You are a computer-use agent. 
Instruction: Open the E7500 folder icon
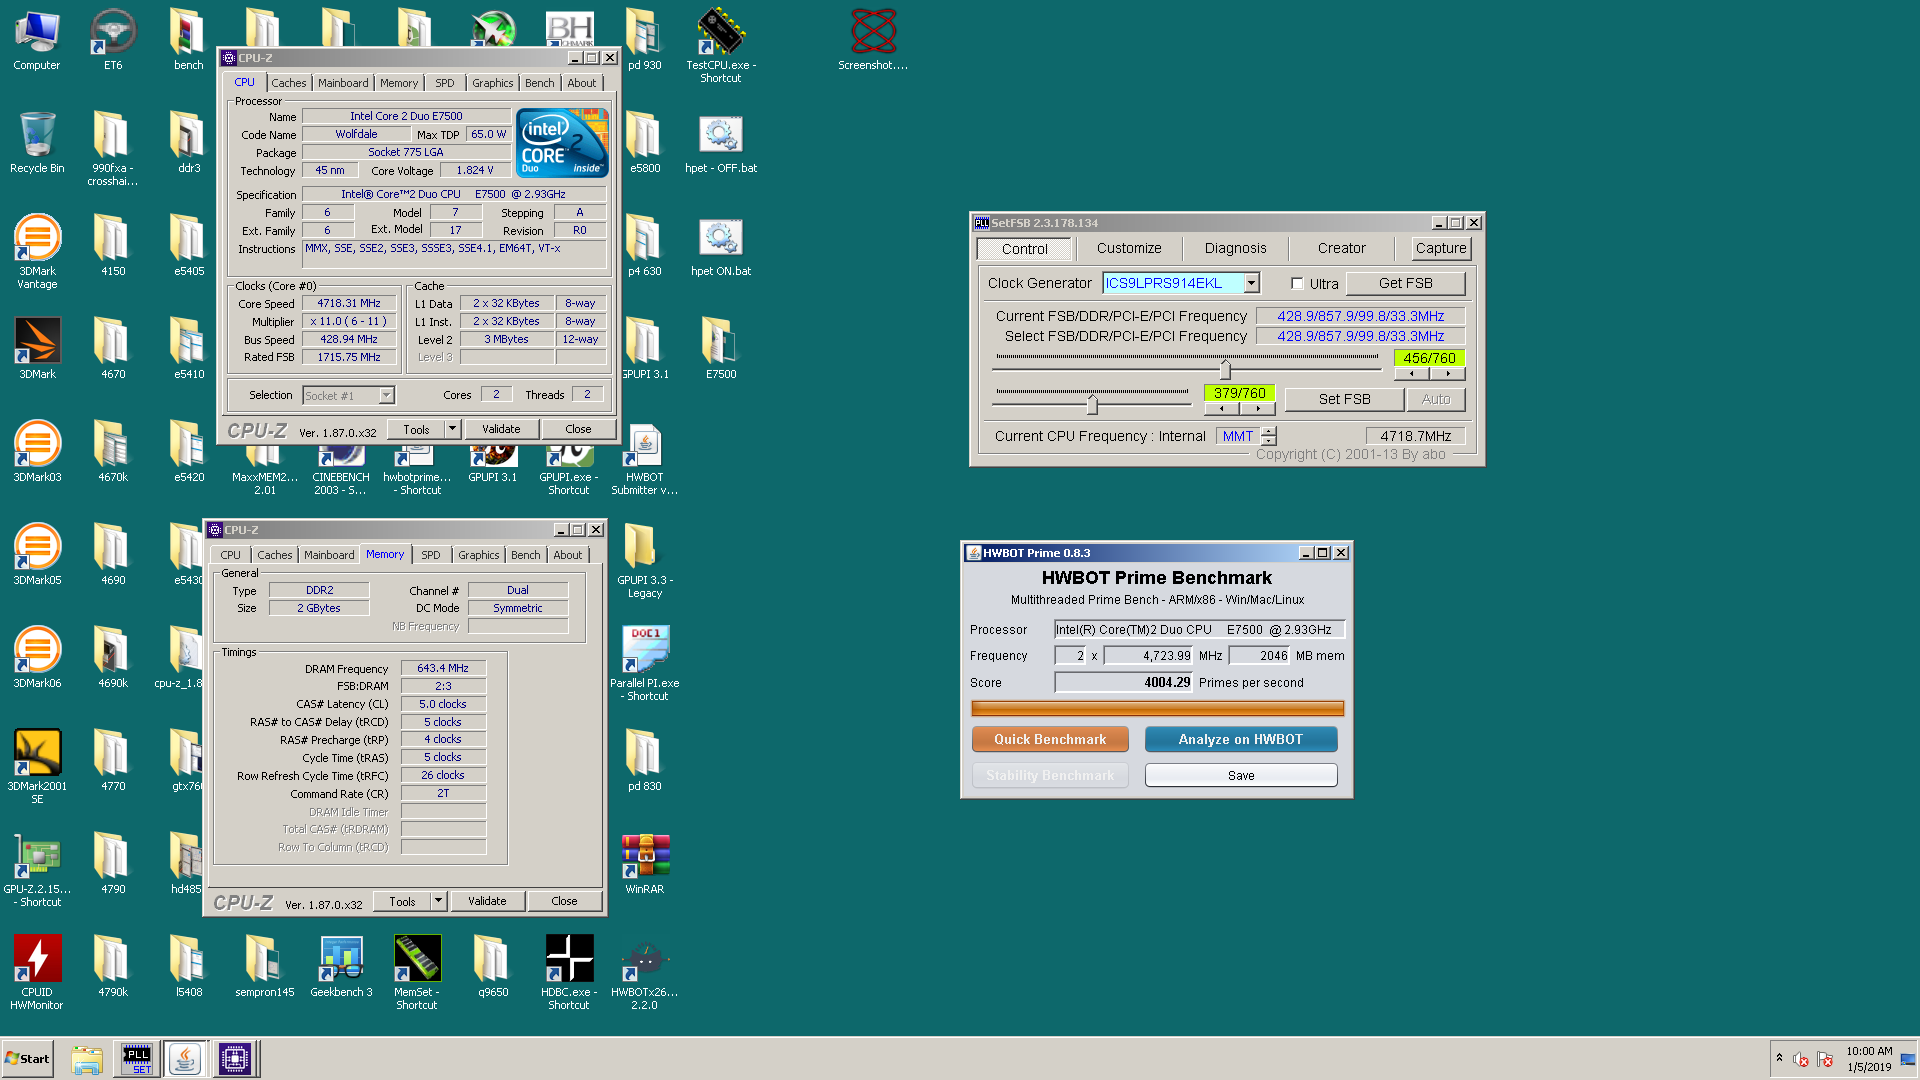coord(721,348)
